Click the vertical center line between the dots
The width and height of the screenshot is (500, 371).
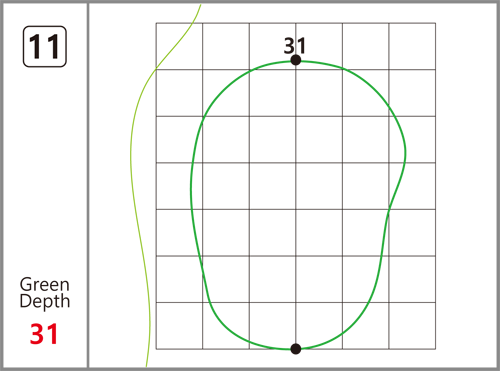coord(296,205)
